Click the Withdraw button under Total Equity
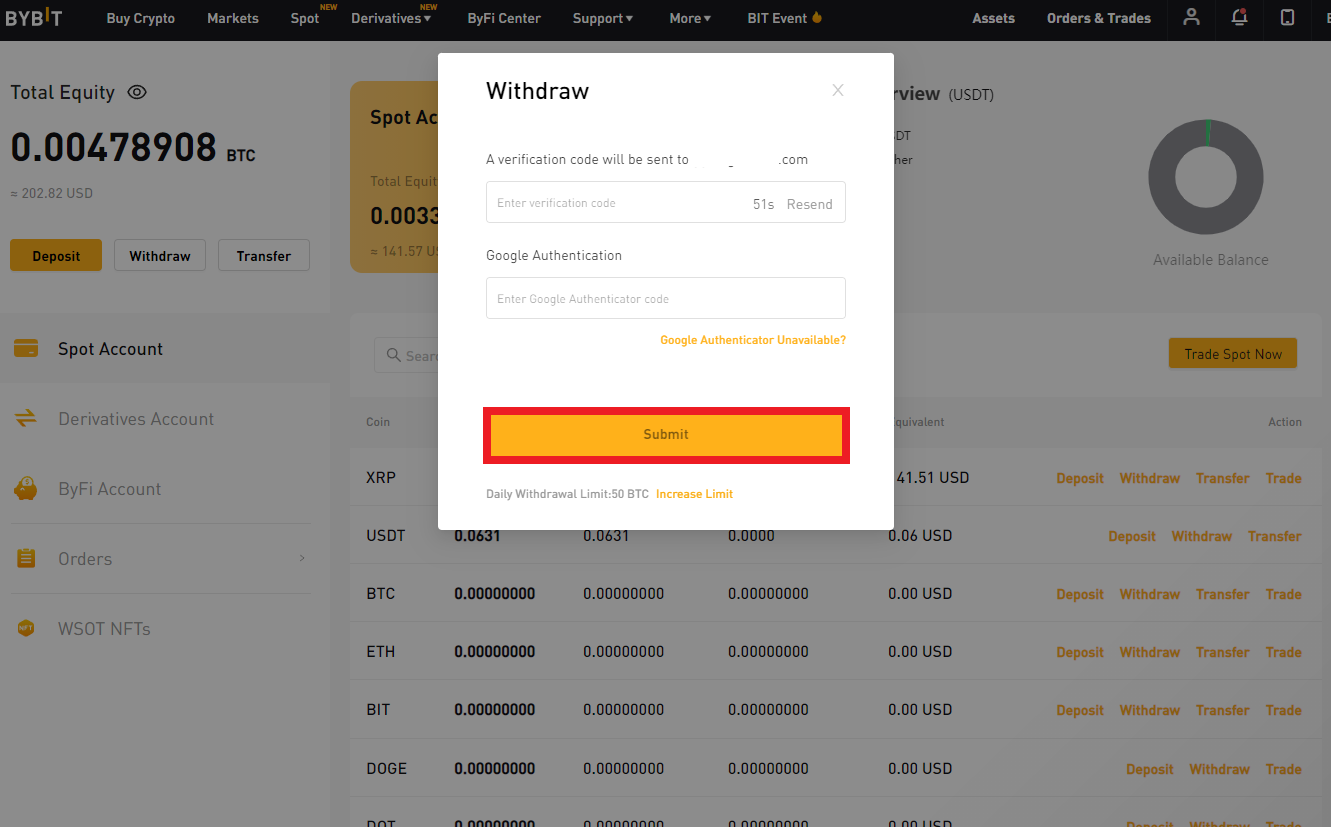 tap(160, 256)
